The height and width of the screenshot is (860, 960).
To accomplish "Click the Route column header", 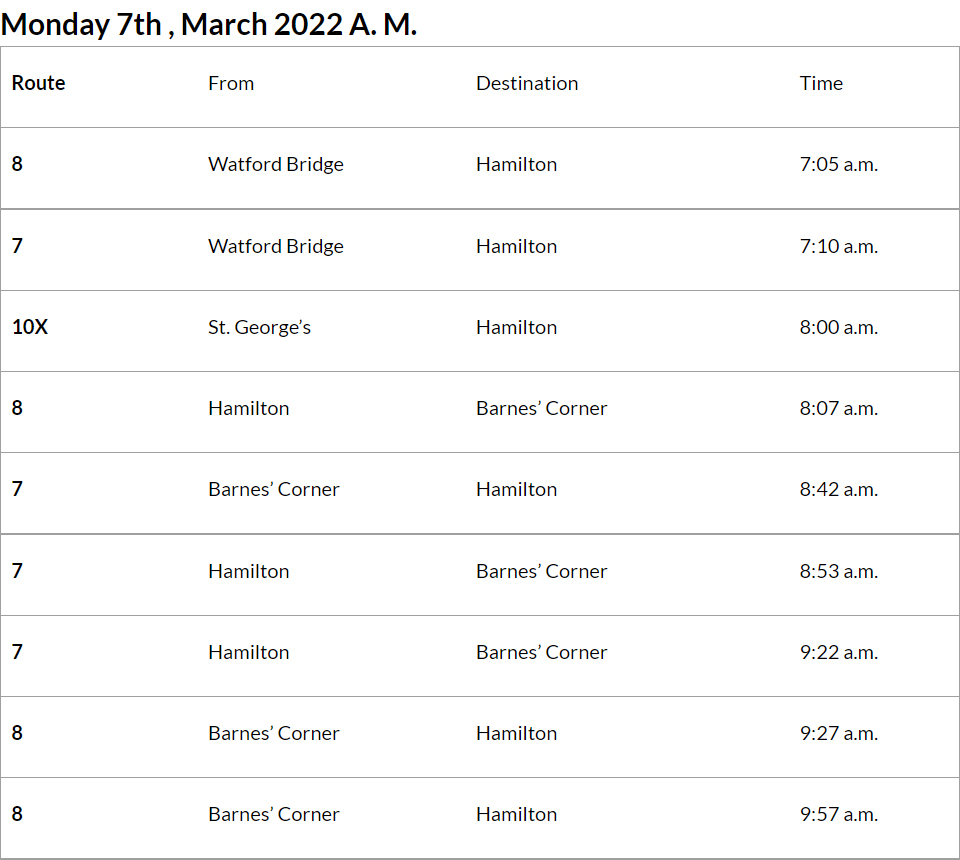I will point(39,83).
